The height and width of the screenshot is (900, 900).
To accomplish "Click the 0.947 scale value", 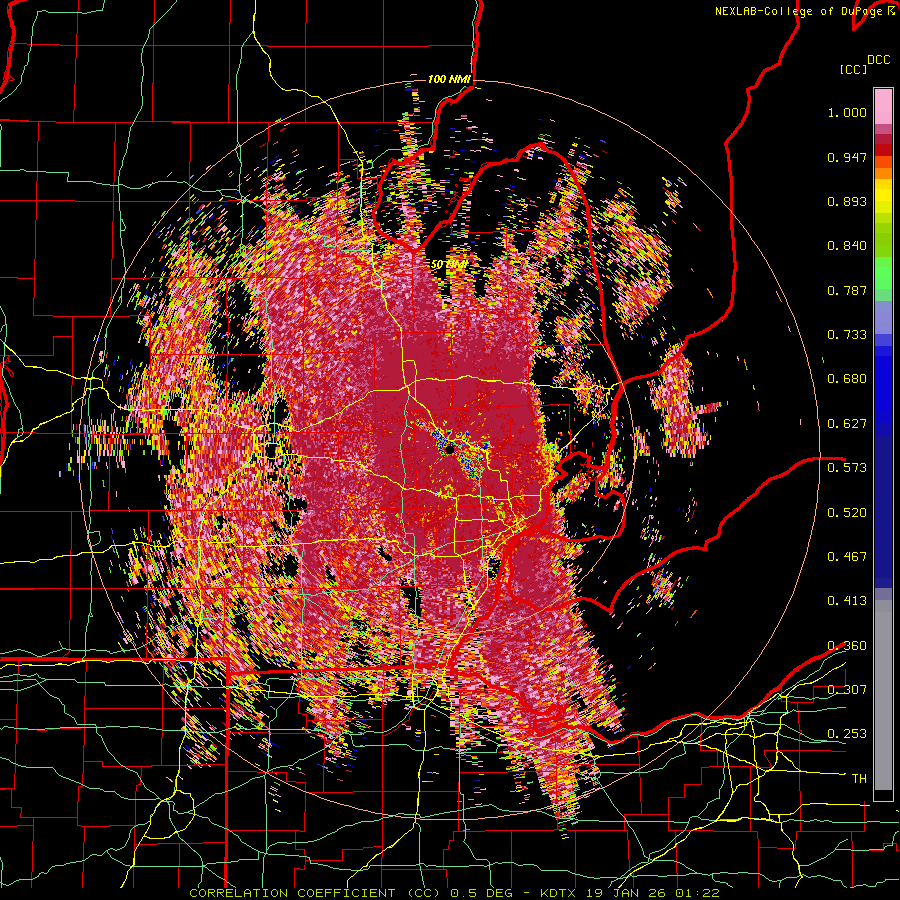I will pyautogui.click(x=847, y=157).
